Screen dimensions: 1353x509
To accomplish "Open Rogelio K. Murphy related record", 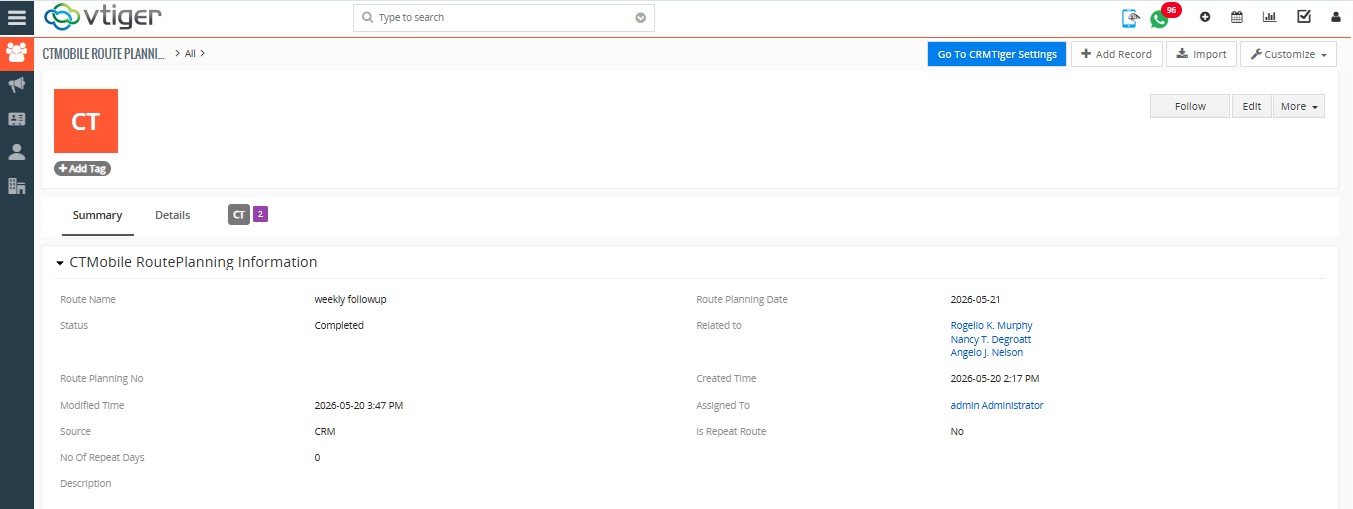I will pos(991,326).
